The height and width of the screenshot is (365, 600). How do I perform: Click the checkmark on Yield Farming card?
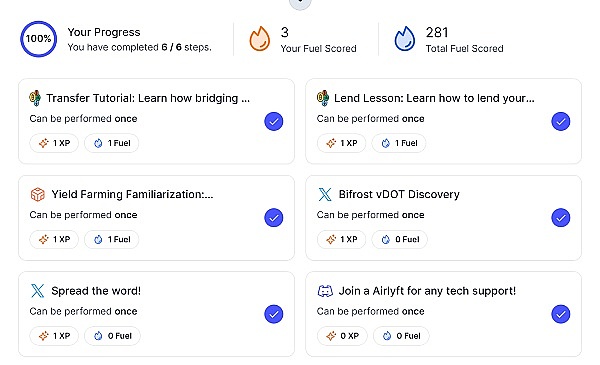274,218
